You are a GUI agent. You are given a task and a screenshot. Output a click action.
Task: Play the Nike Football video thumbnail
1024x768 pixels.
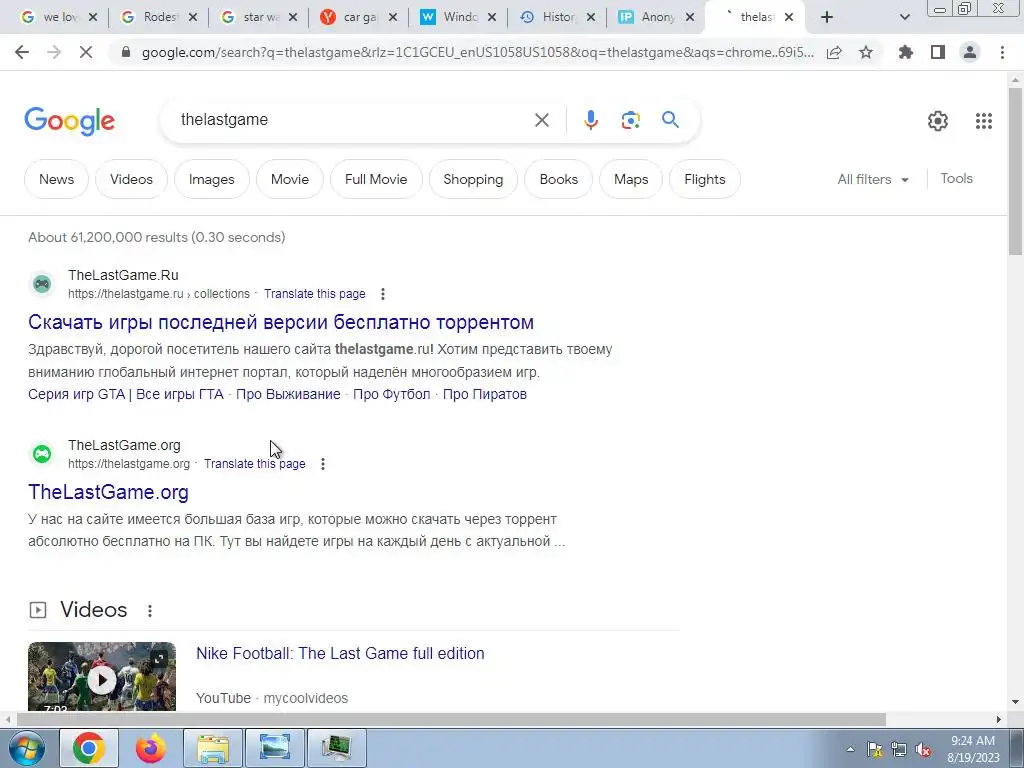click(102, 677)
